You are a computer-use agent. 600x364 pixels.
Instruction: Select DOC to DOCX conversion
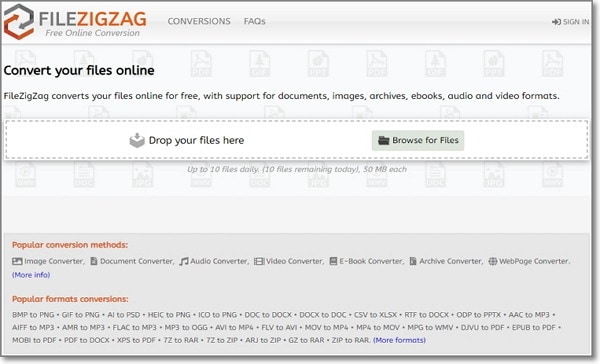(x=268, y=315)
